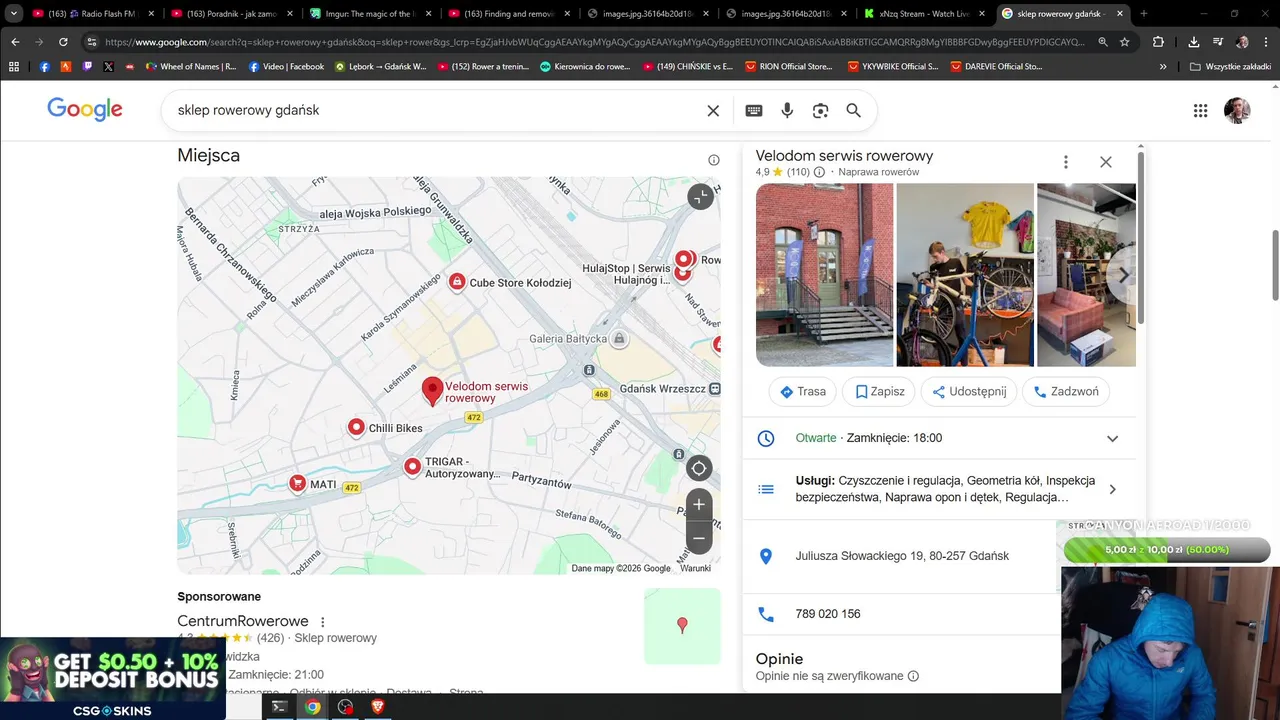Image resolution: width=1280 pixels, height=720 pixels.
Task: Get directions with the Trasa button
Action: coord(802,392)
